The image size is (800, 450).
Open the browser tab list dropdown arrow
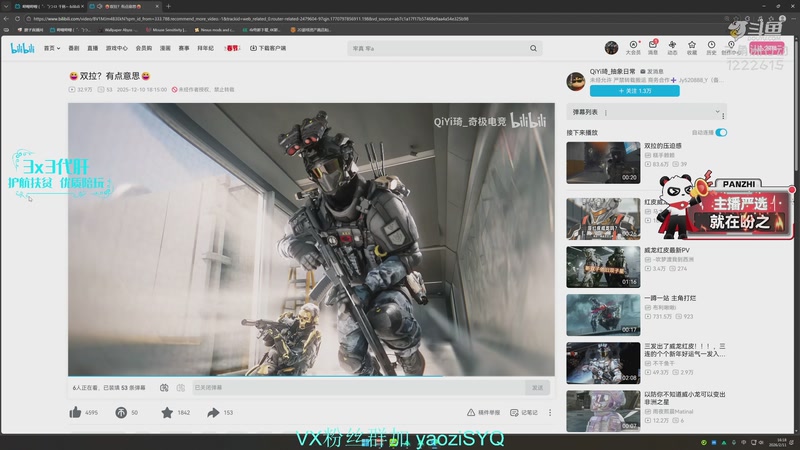click(6, 6)
